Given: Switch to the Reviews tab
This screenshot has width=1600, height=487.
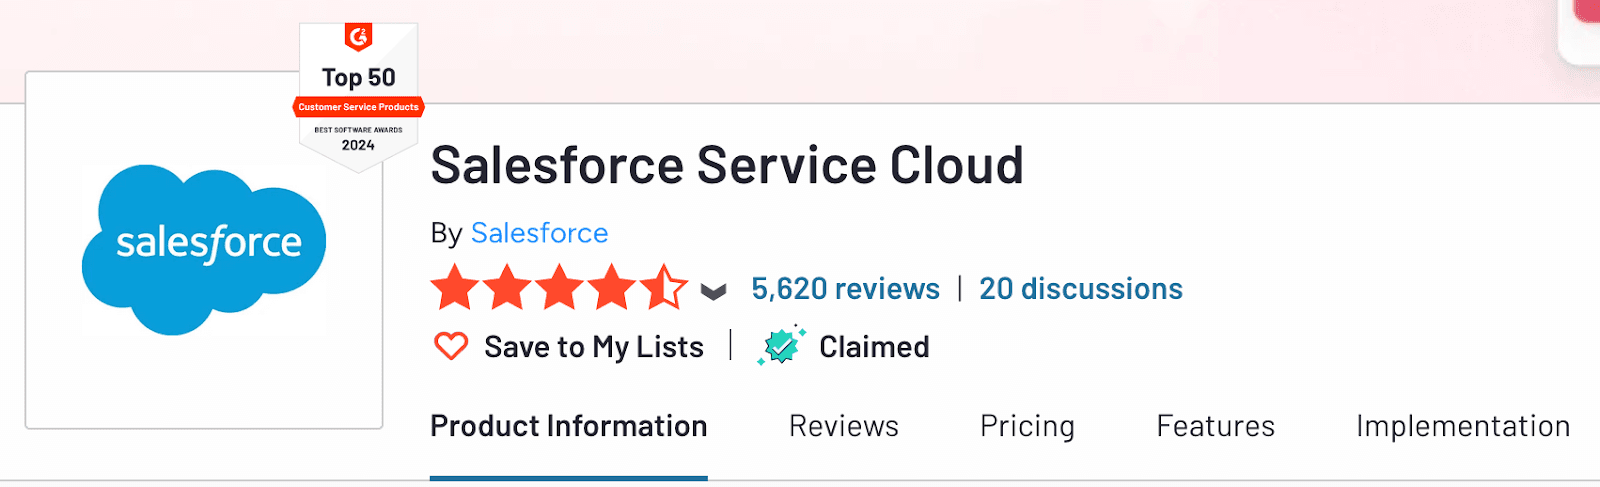Looking at the screenshot, I should 843,426.
